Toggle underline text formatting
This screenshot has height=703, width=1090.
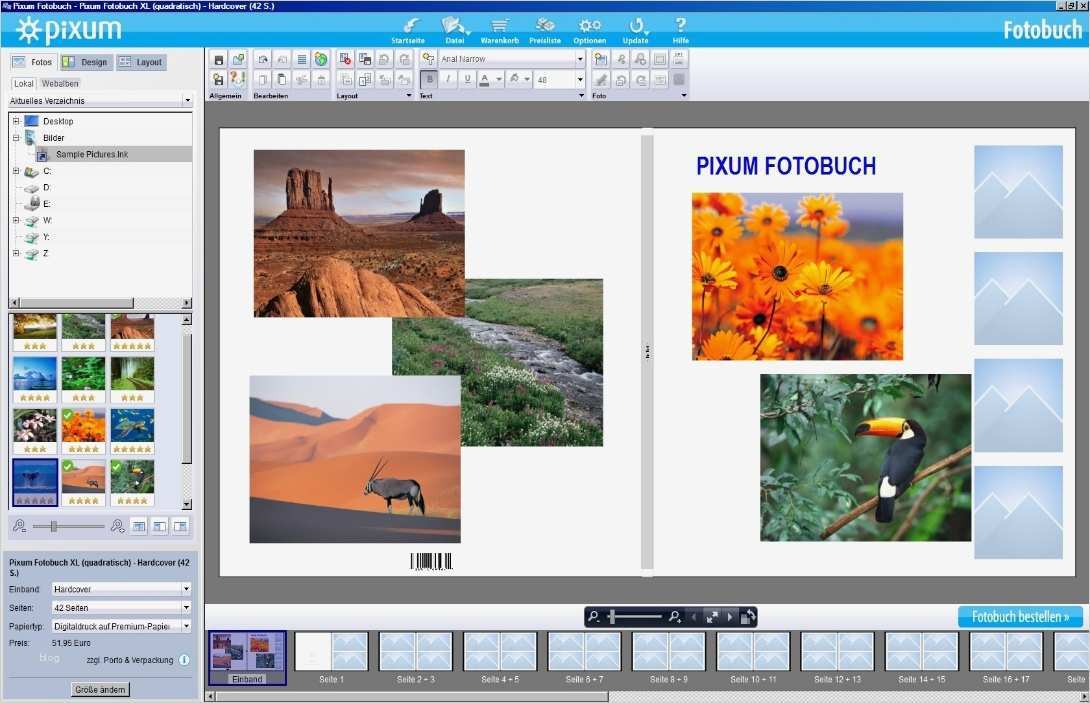pos(466,79)
